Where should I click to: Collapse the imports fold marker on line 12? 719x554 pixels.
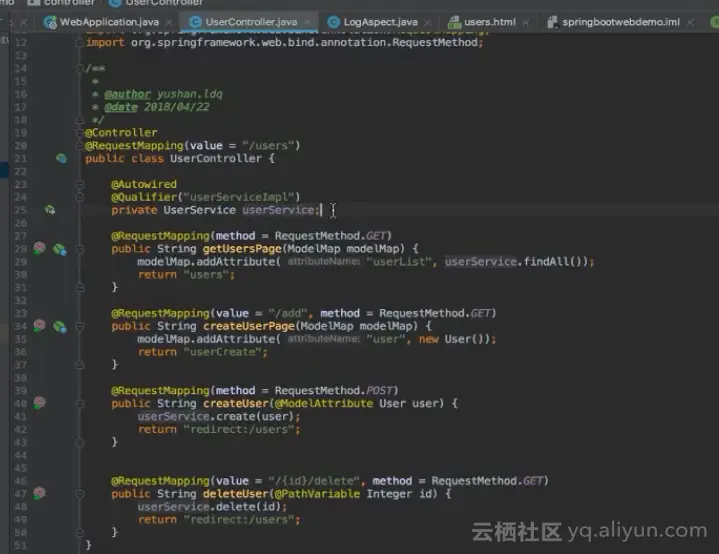point(79,43)
